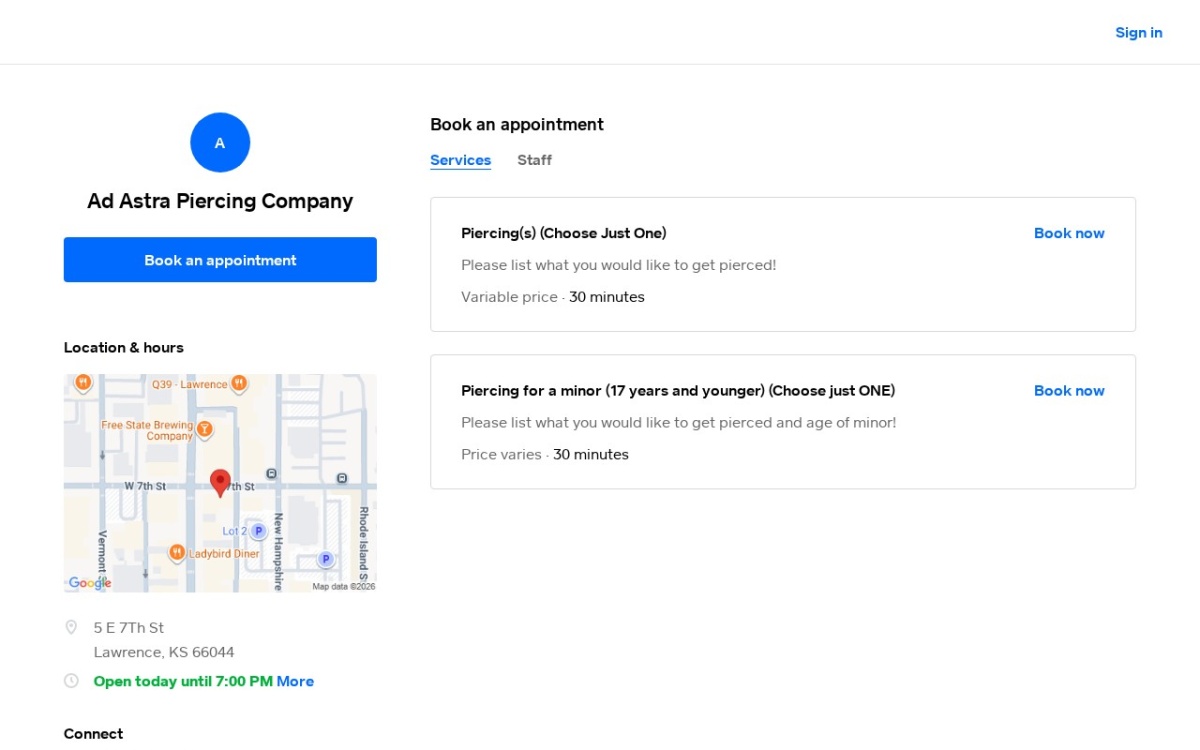Switch to the Staff tab
This screenshot has height=750, width=1200.
click(x=534, y=160)
